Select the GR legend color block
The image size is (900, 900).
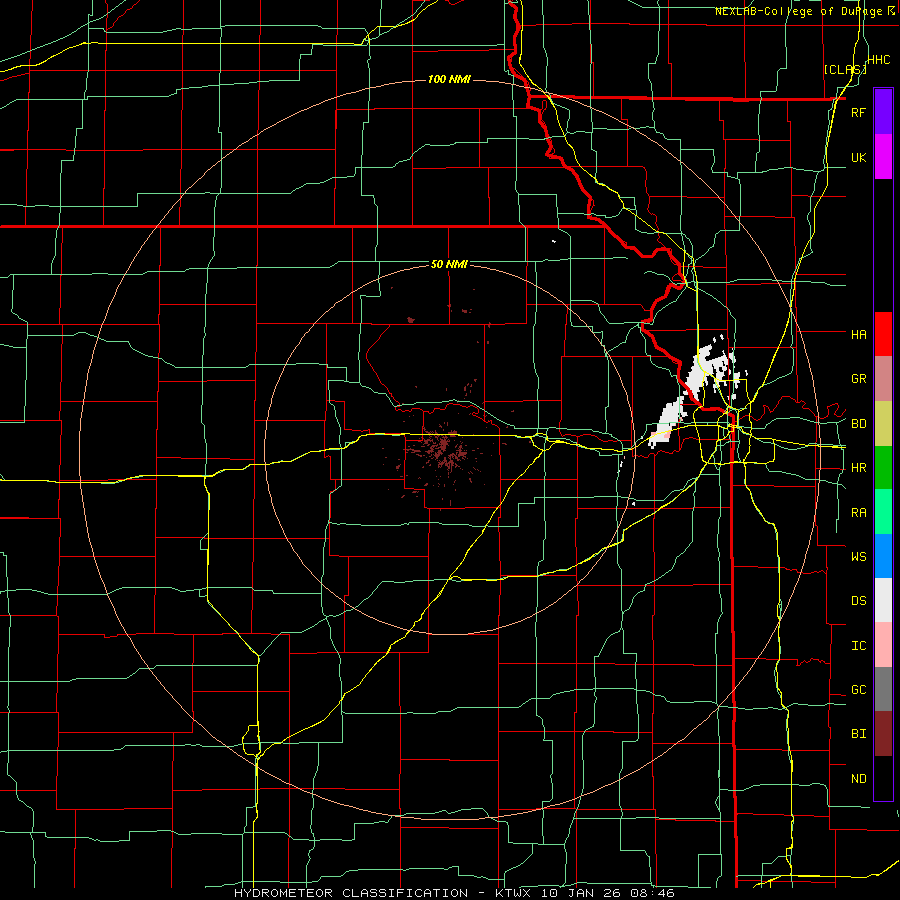[x=883, y=378]
